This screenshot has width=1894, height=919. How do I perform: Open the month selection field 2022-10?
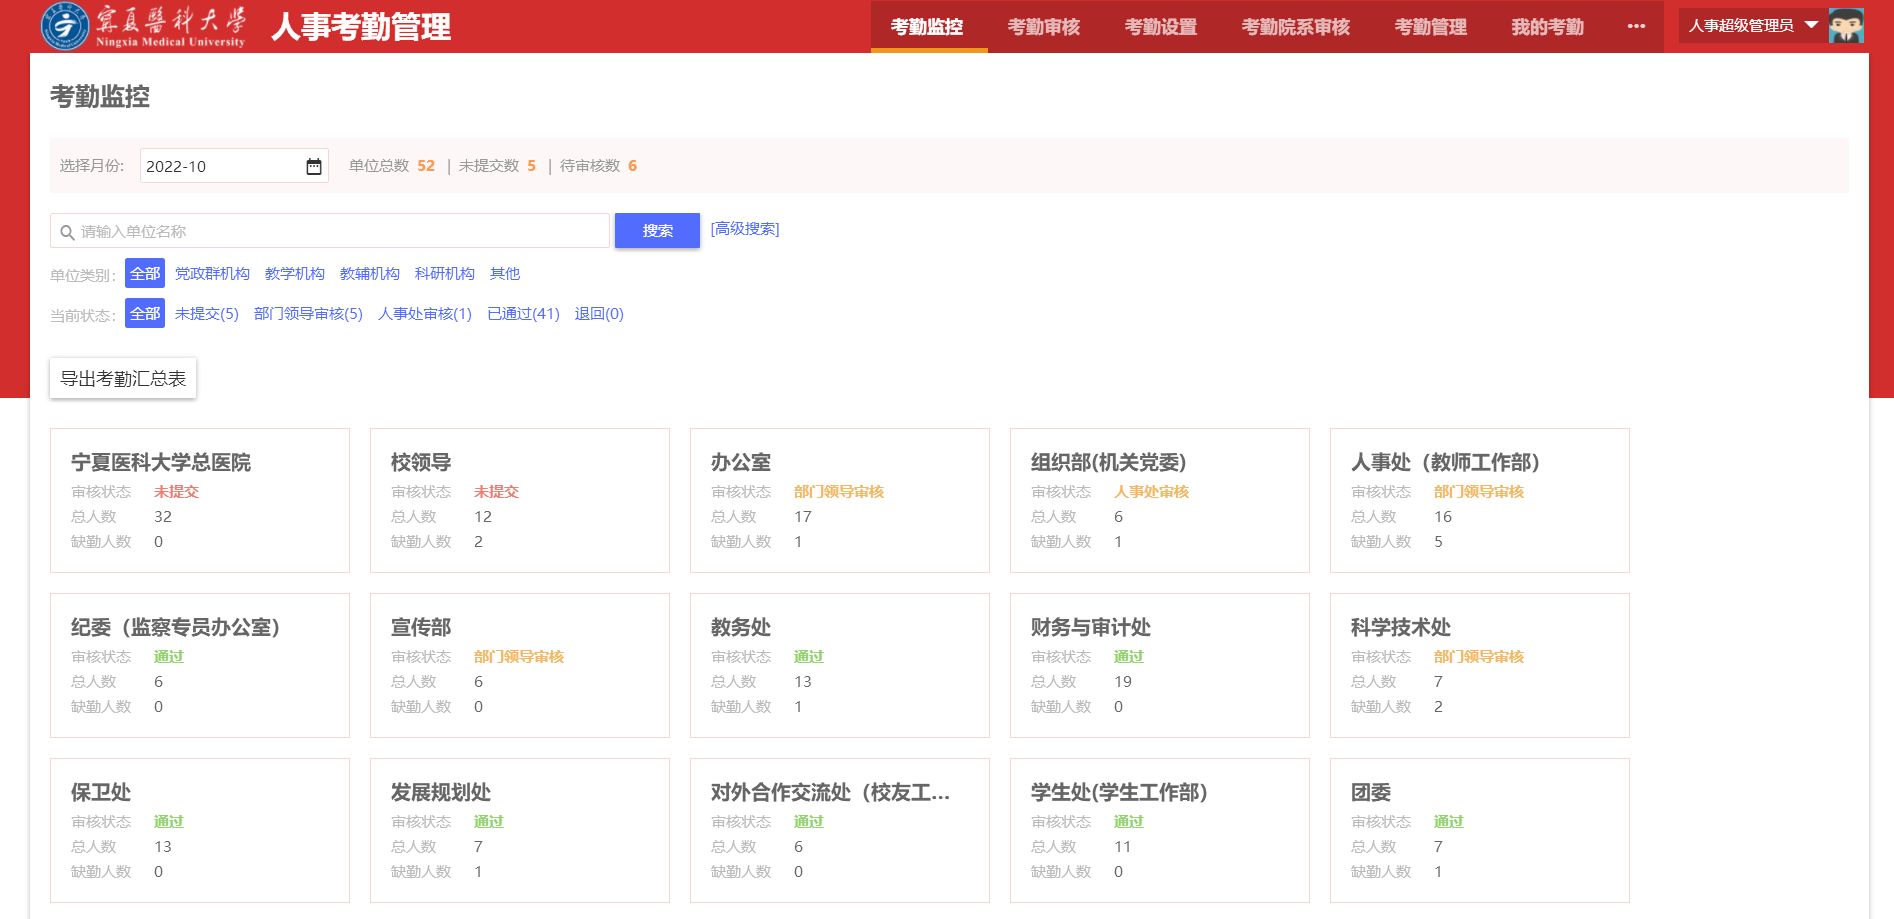click(x=220, y=166)
